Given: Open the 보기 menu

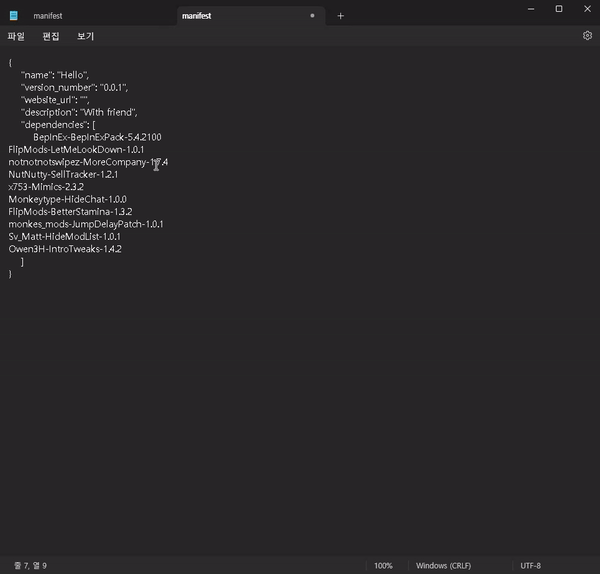Looking at the screenshot, I should click(85, 36).
